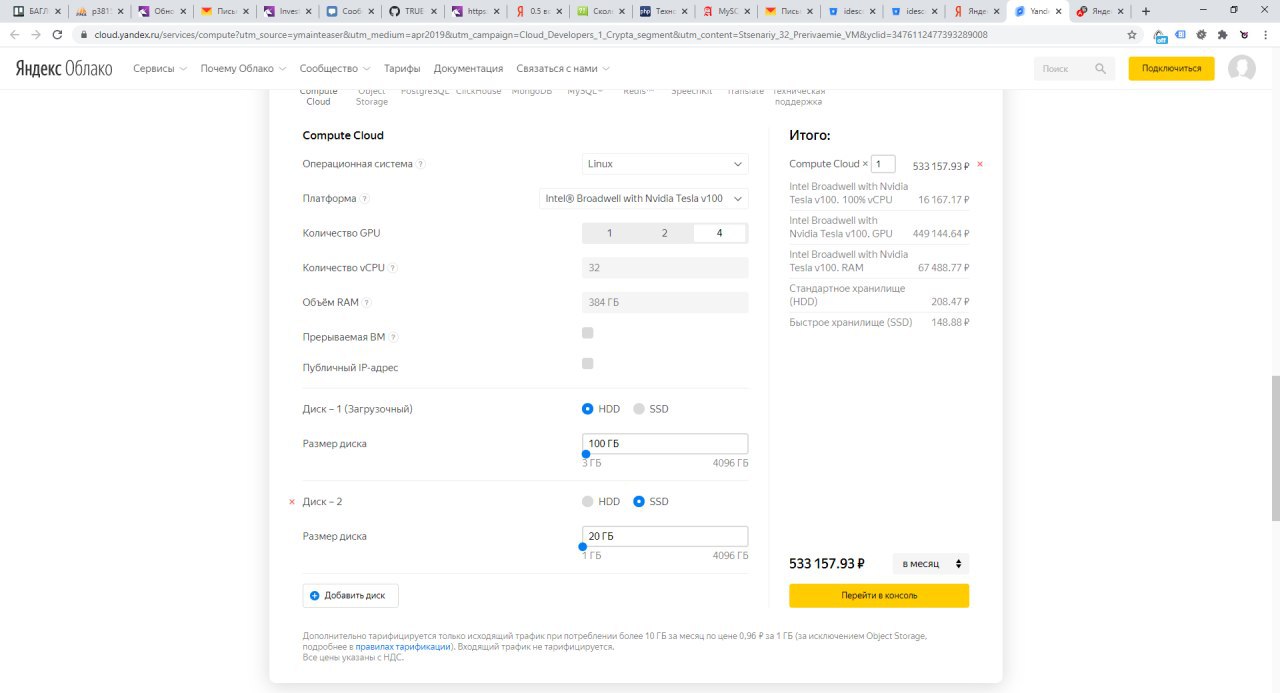This screenshot has height=693, width=1280.
Task: Click the search magnifier icon
Action: pos(1100,69)
